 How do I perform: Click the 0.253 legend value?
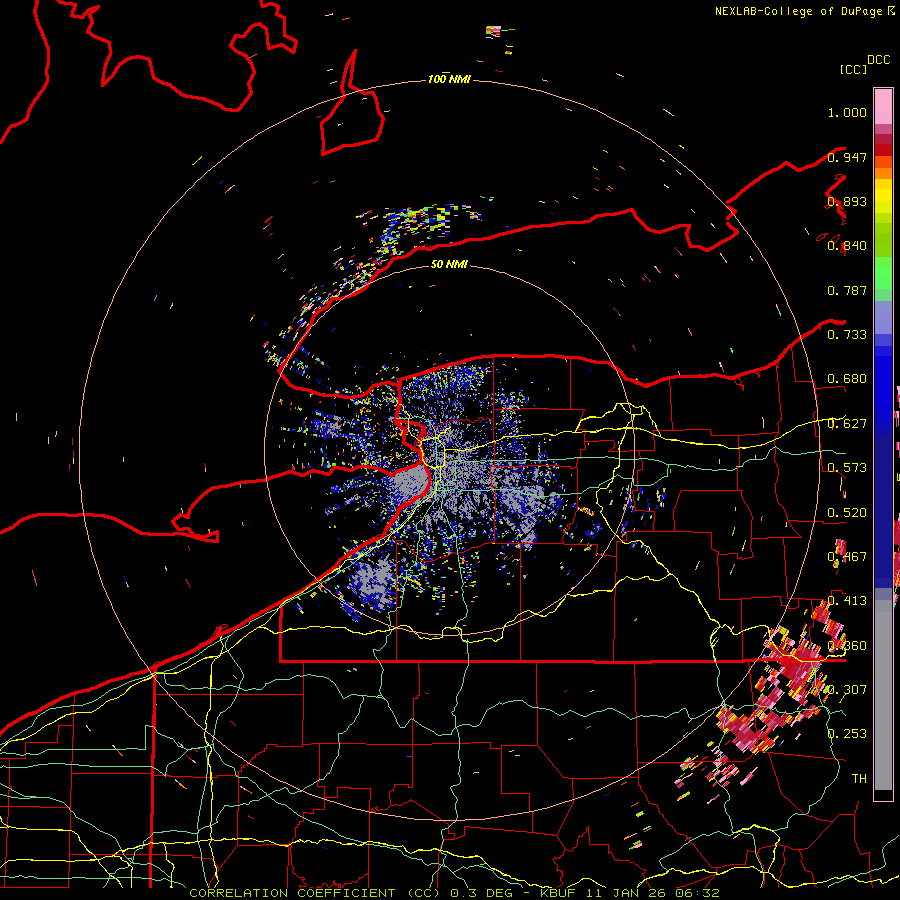[847, 734]
